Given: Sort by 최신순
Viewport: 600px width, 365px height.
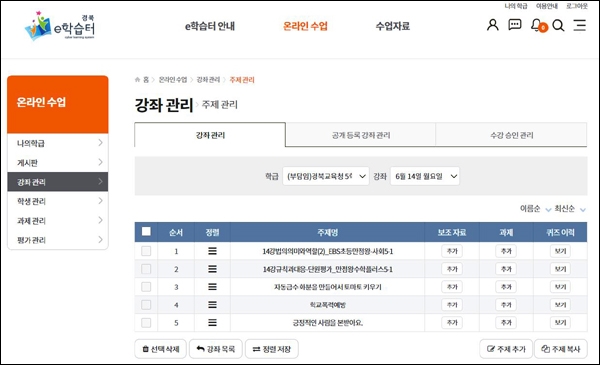Looking at the screenshot, I should [570, 209].
